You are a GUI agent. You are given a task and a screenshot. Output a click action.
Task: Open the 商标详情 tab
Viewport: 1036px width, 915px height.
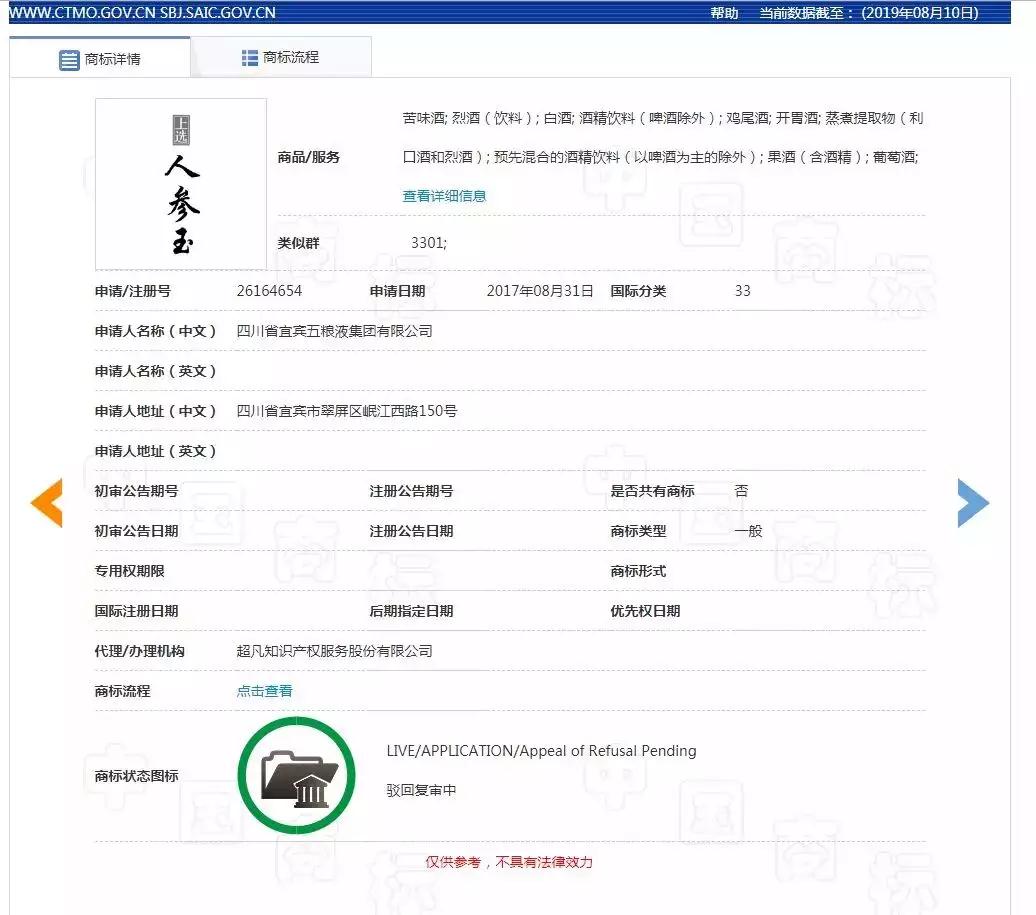click(100, 59)
